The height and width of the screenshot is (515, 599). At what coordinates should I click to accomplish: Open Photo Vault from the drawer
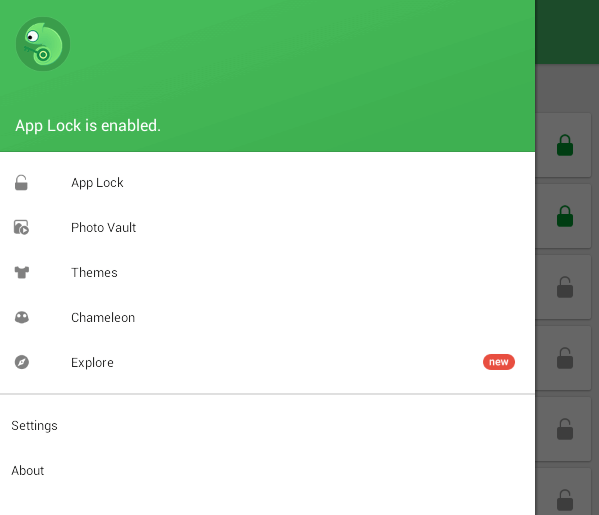coord(267,228)
